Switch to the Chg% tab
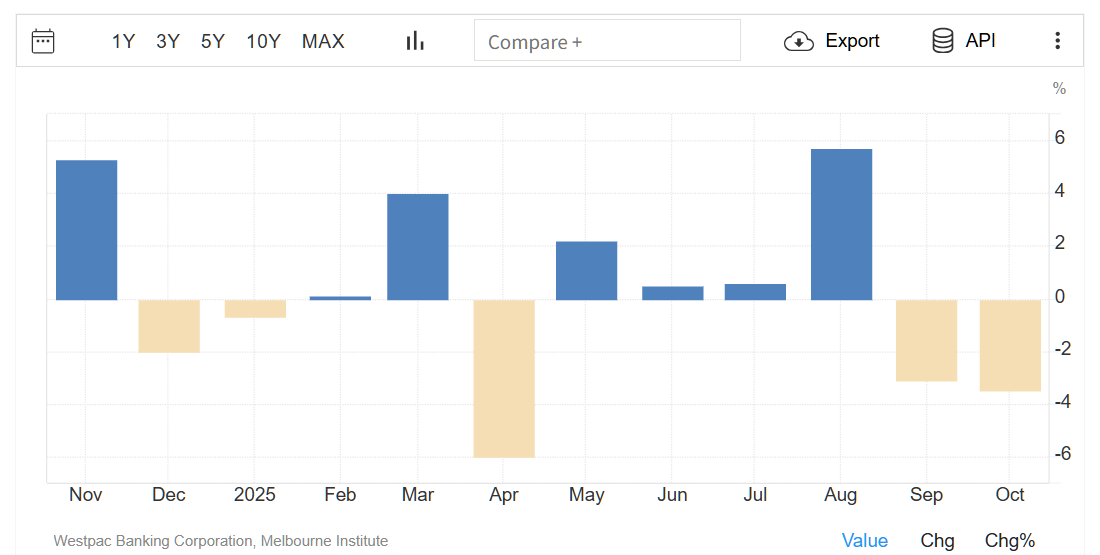Screen dimensions: 1100x555 1010,540
